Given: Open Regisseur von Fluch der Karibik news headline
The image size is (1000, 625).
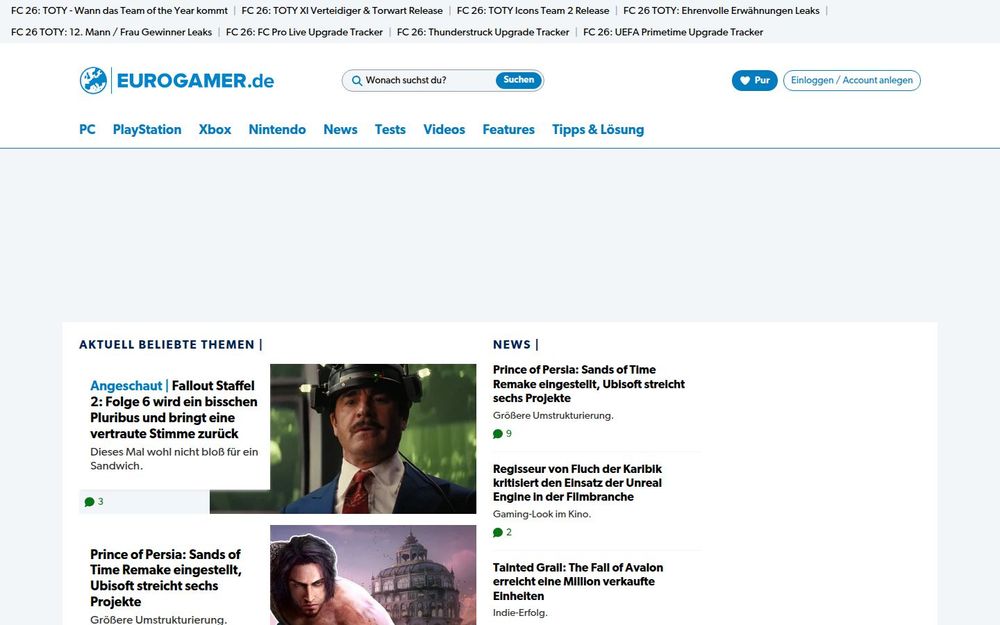Looking at the screenshot, I should tap(577, 483).
